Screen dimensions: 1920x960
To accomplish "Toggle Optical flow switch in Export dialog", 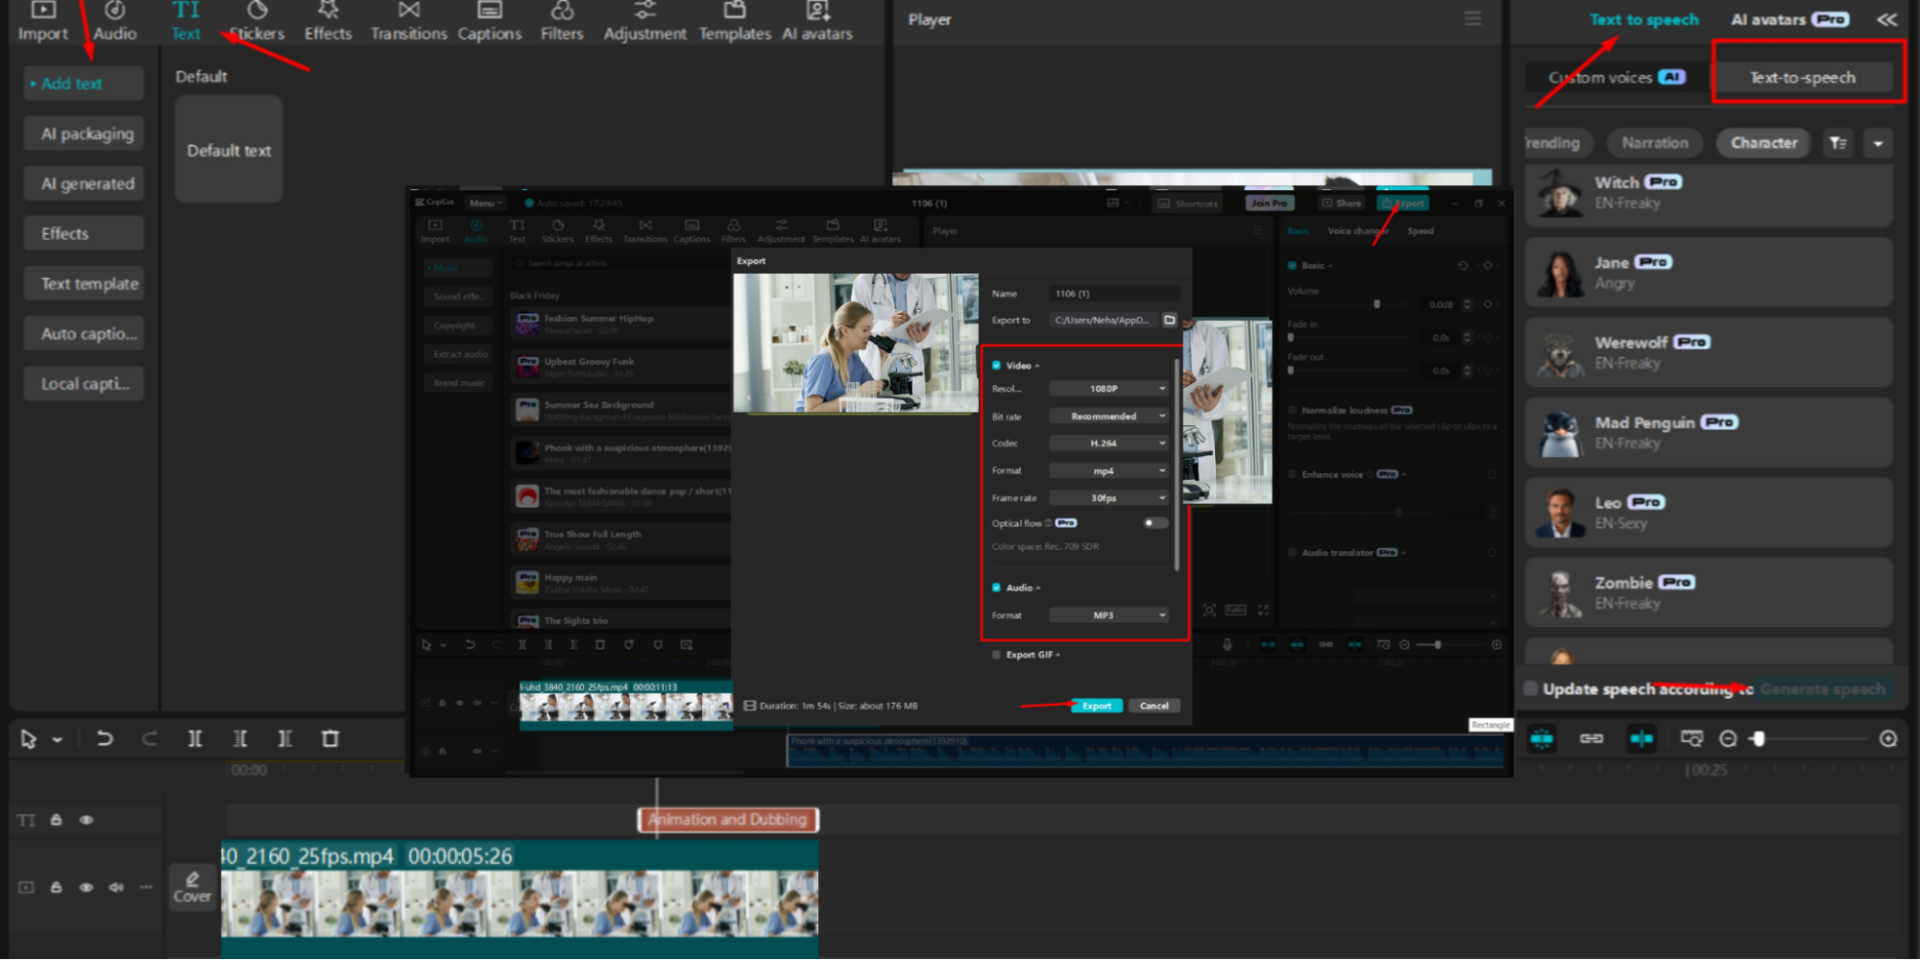I will (x=1155, y=523).
